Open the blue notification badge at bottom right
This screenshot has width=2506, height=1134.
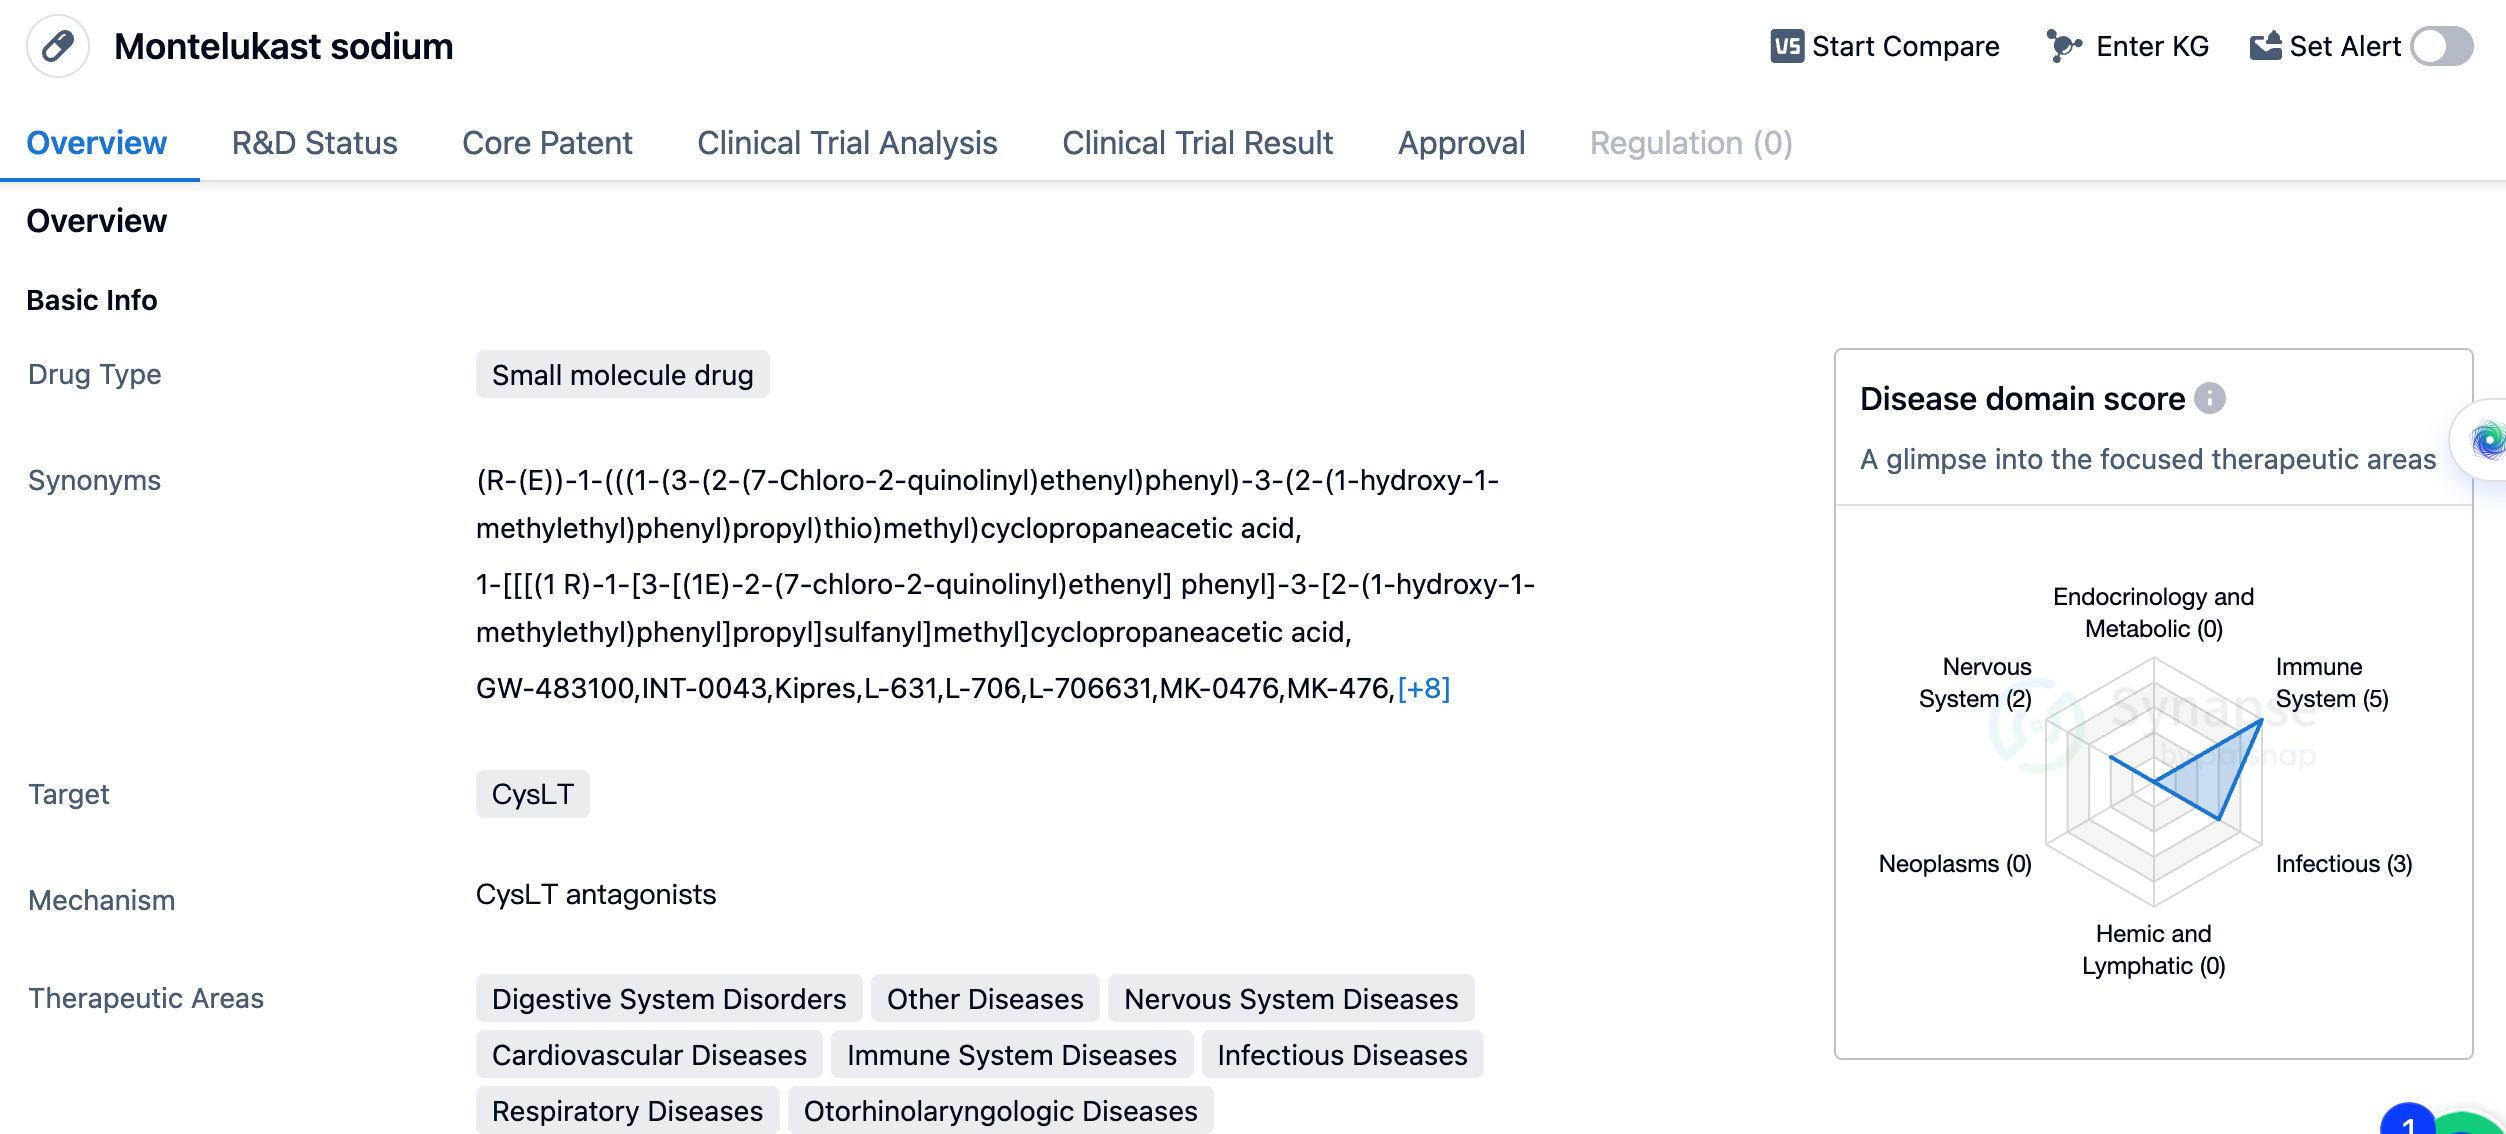pos(2408,1122)
